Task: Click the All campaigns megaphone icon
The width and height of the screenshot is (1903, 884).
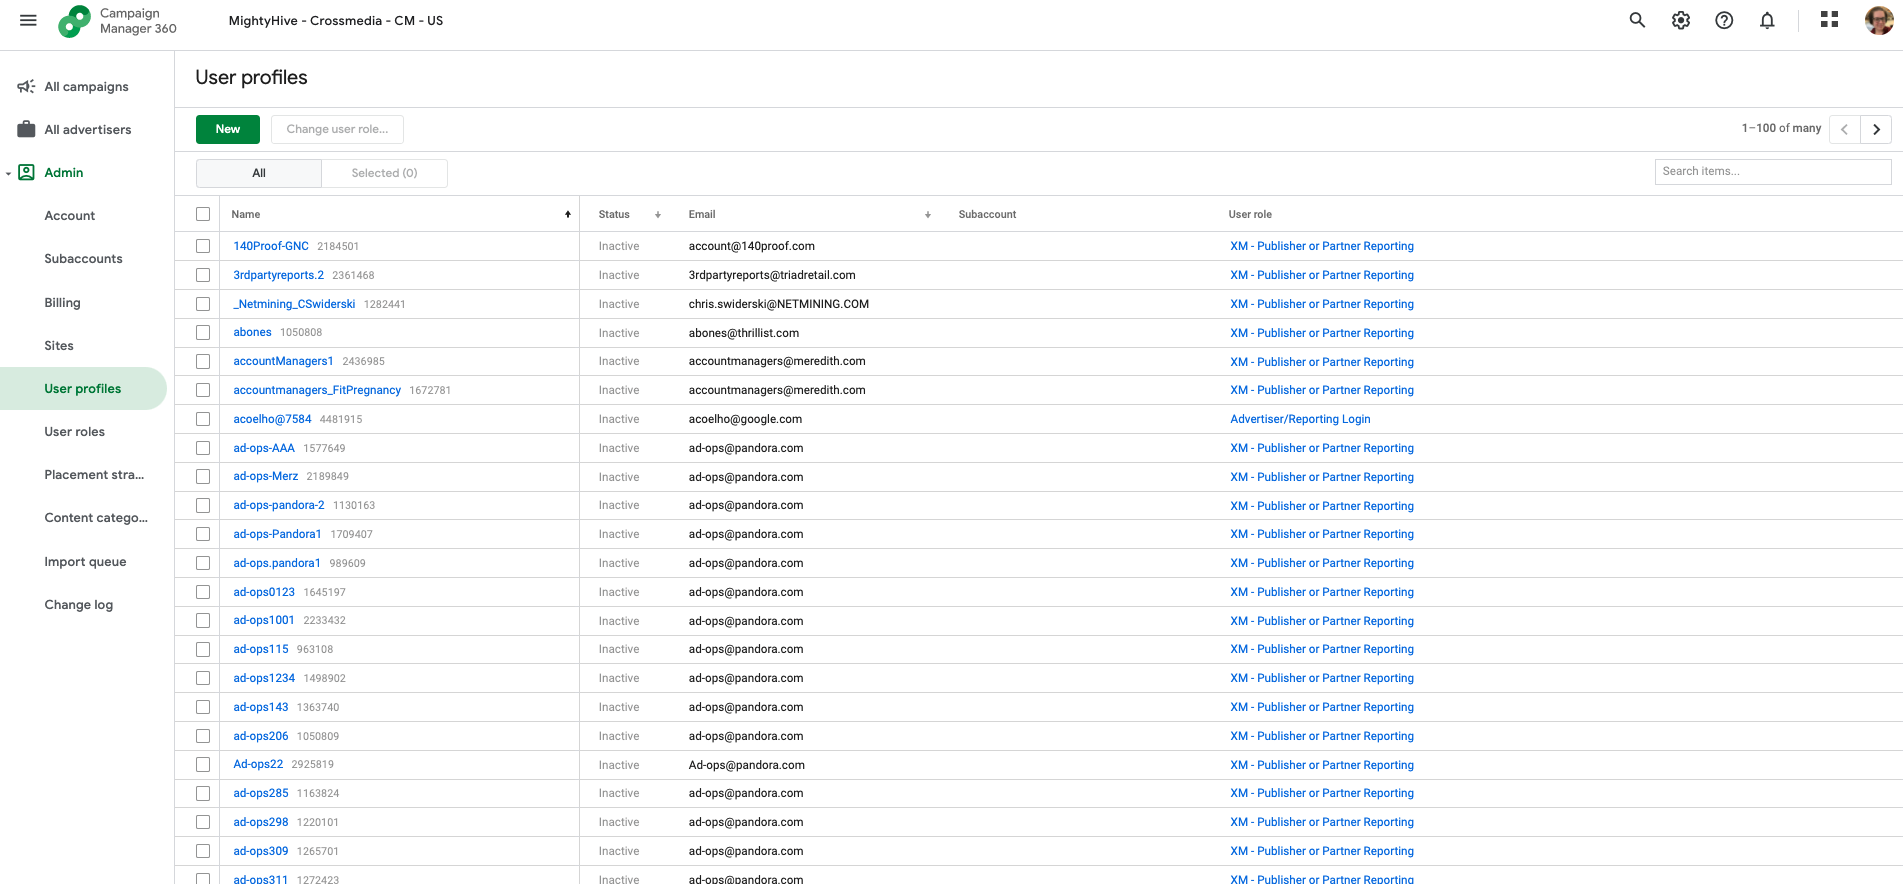Action: tap(27, 87)
